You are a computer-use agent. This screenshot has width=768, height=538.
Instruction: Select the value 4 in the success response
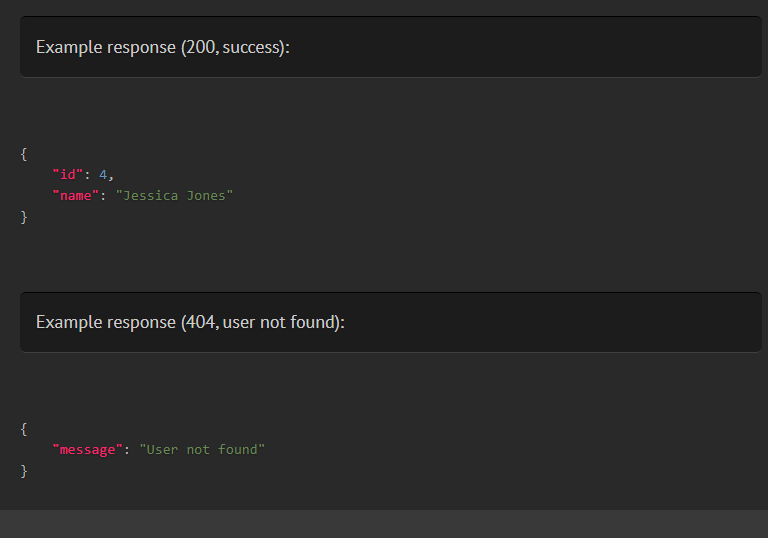(103, 174)
